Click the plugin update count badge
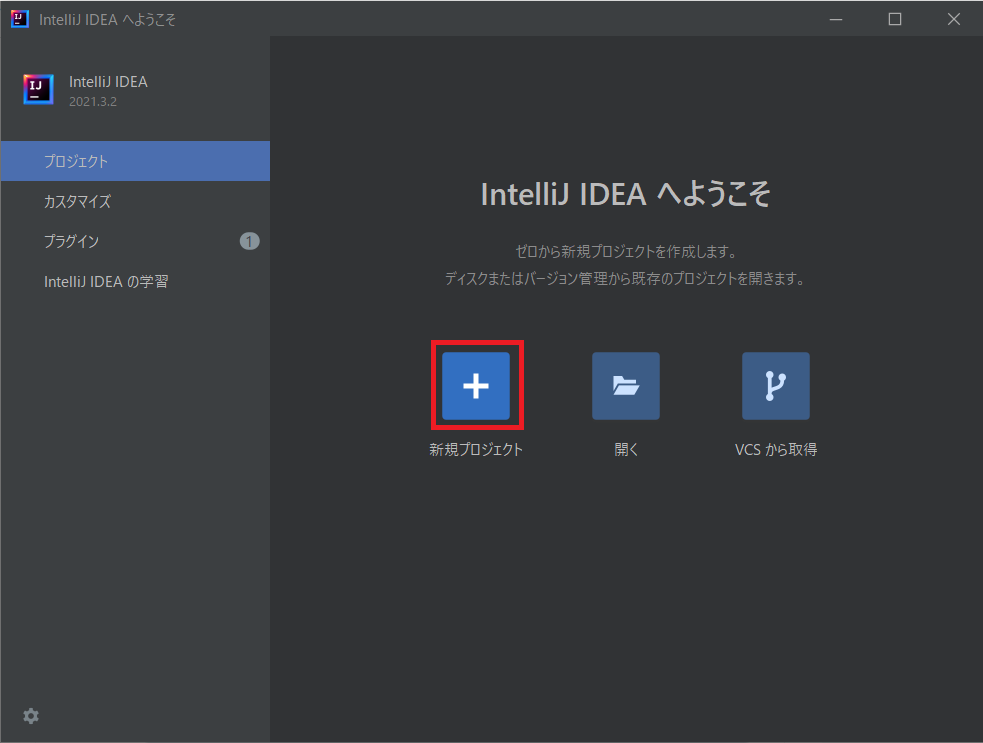This screenshot has width=983, height=743. [250, 241]
